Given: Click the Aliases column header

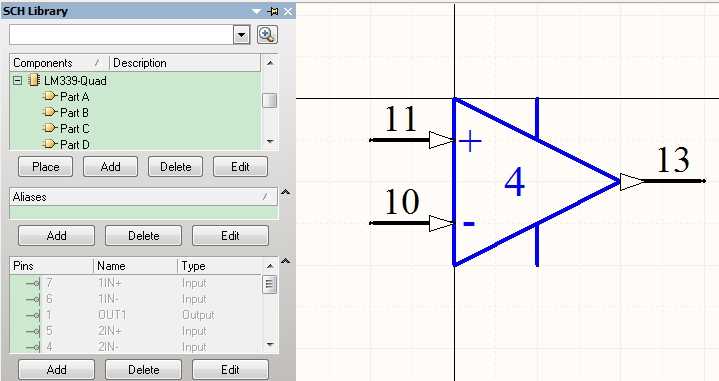Looking at the screenshot, I should 143,197.
